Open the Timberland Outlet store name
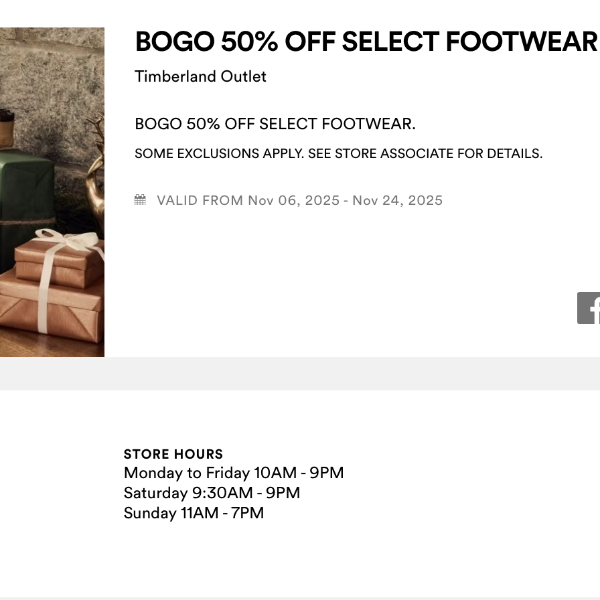Screen dimensions: 600x600 click(x=200, y=76)
